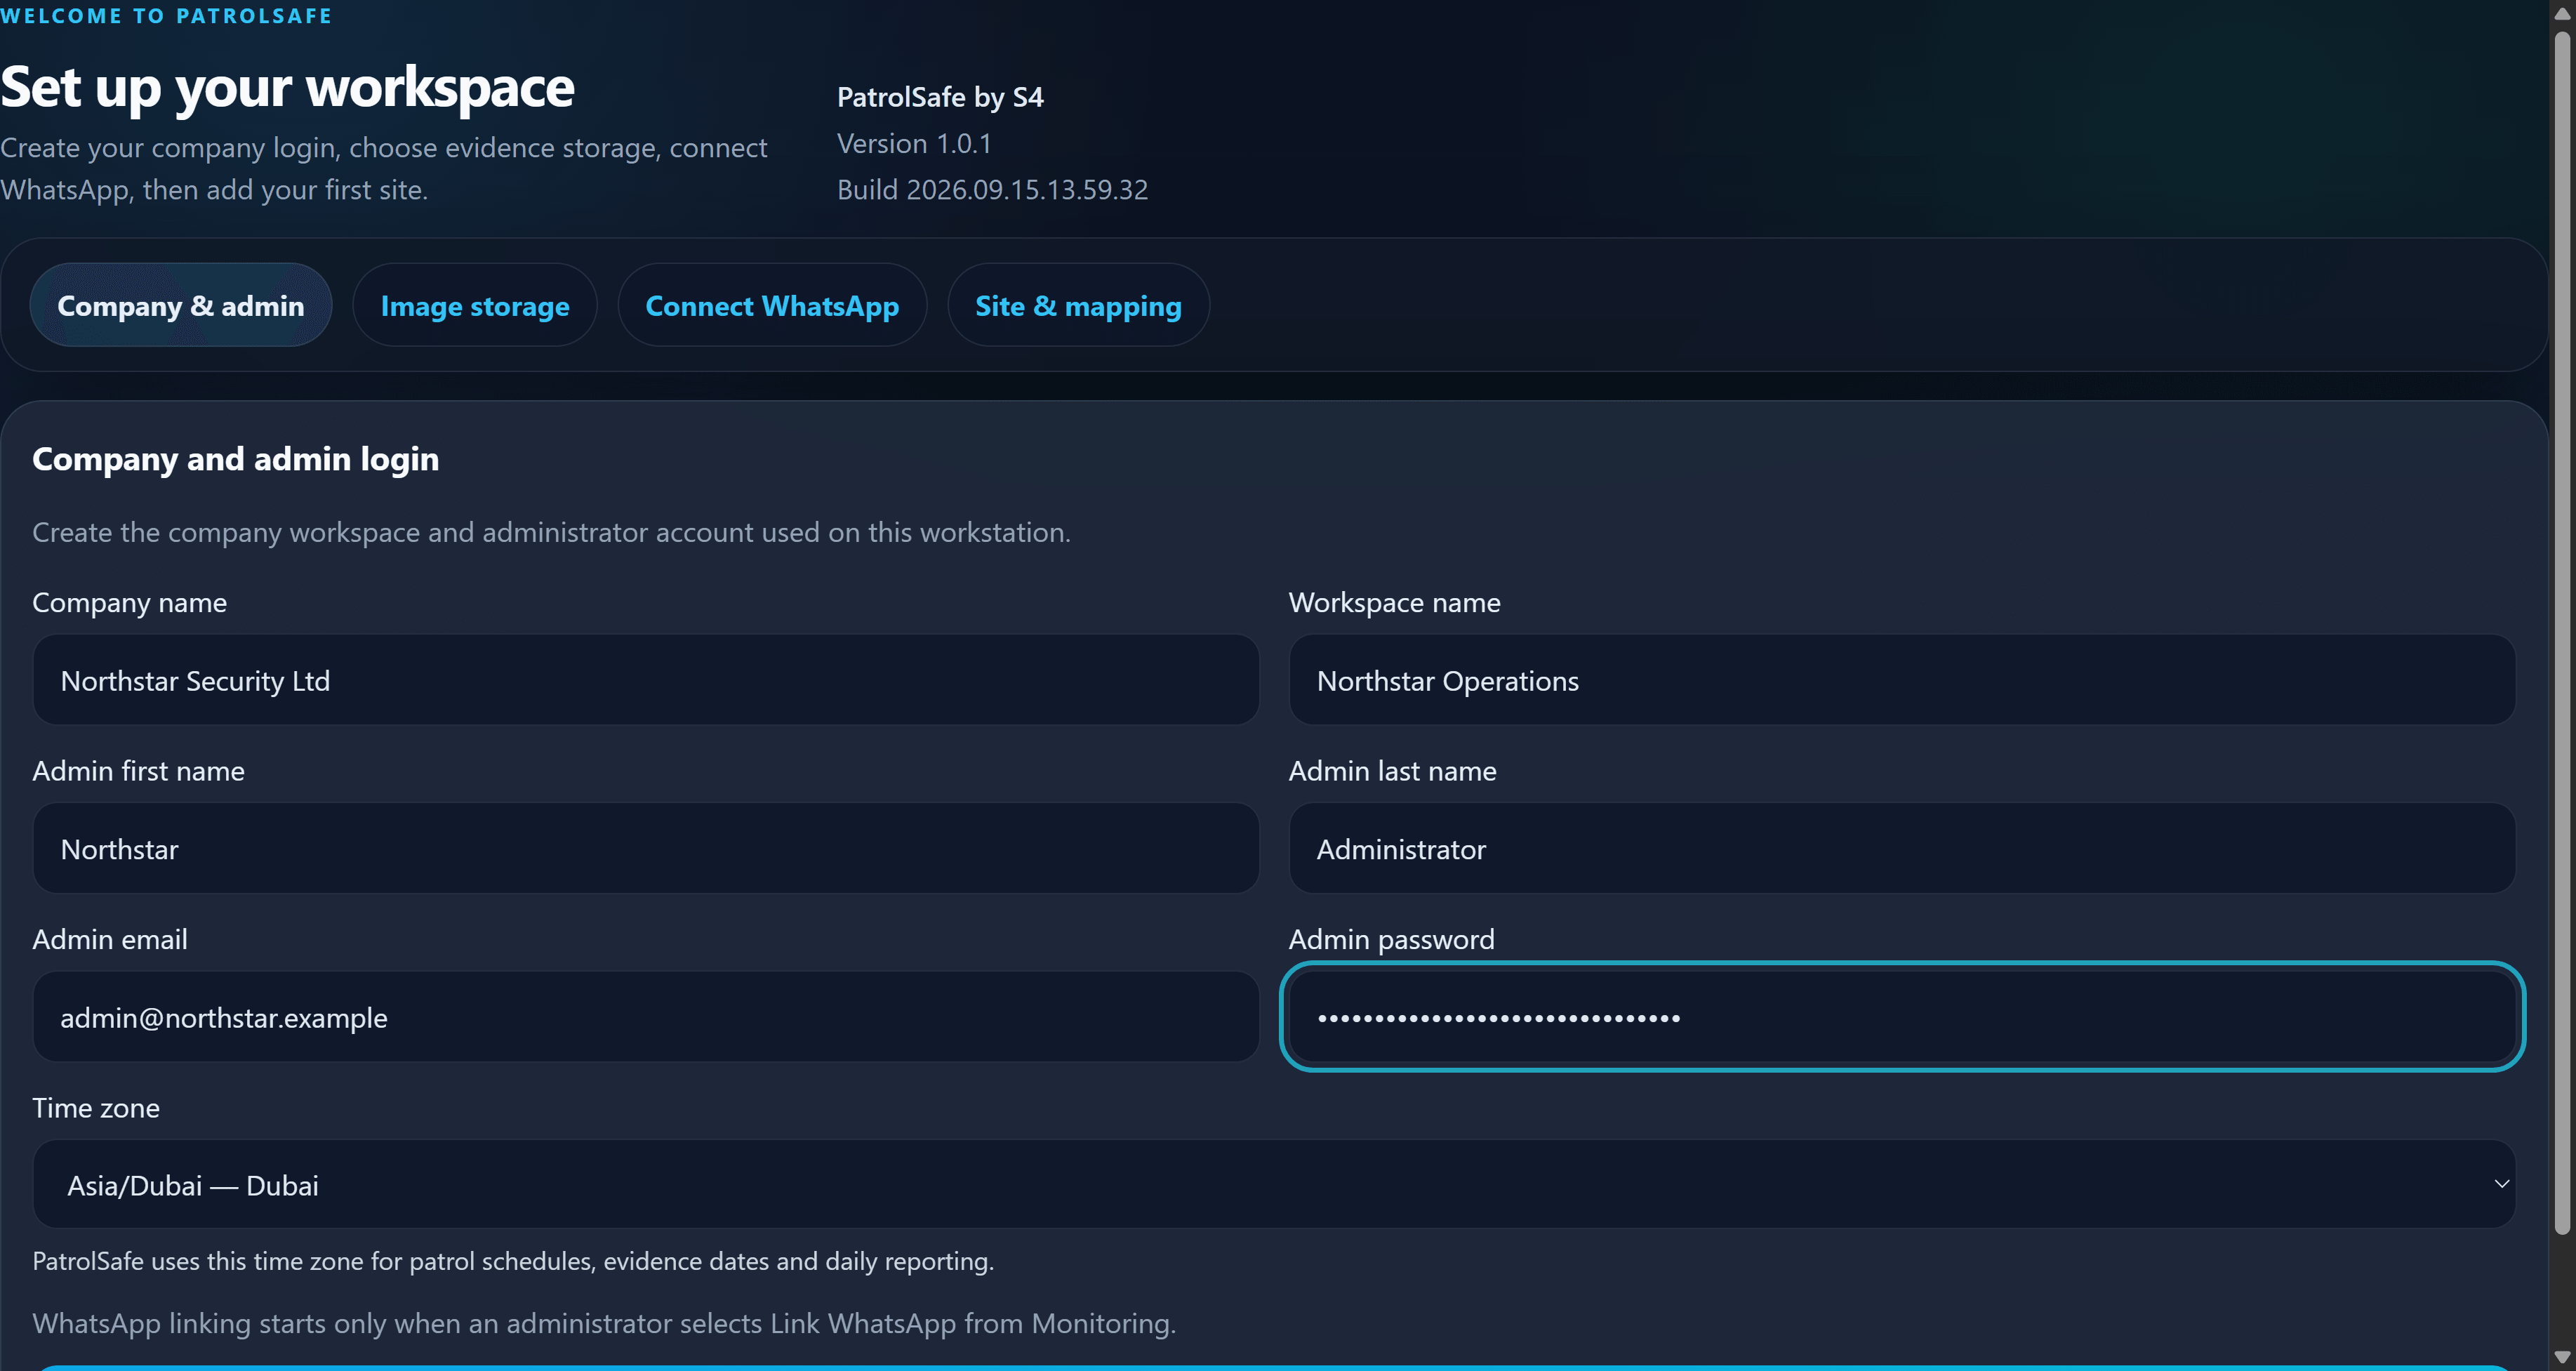Click the WhatsApp linking note text
Viewport: 2576px width, 1371px height.
[604, 1323]
